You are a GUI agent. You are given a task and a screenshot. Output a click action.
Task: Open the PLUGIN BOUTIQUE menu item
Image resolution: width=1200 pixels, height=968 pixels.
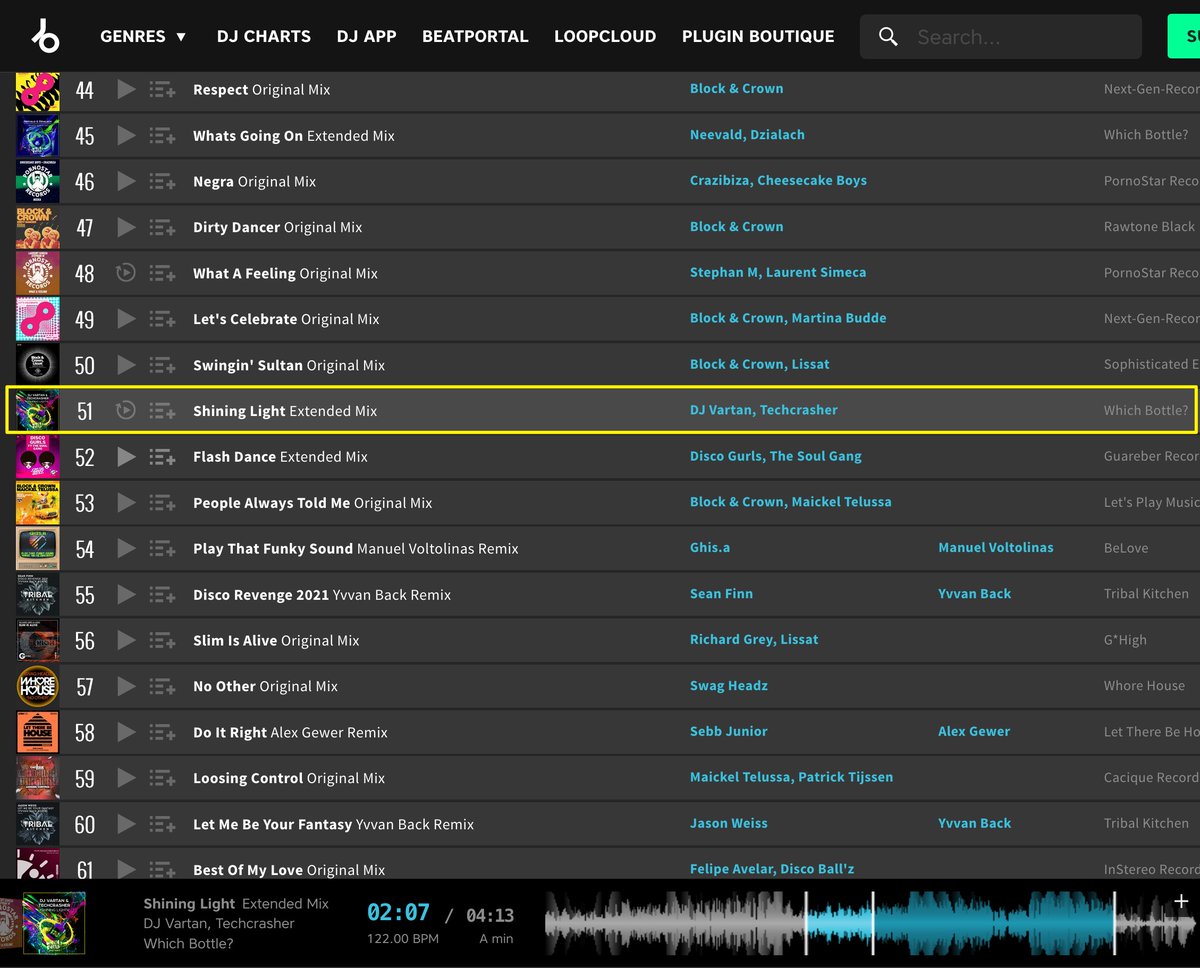[x=758, y=36]
